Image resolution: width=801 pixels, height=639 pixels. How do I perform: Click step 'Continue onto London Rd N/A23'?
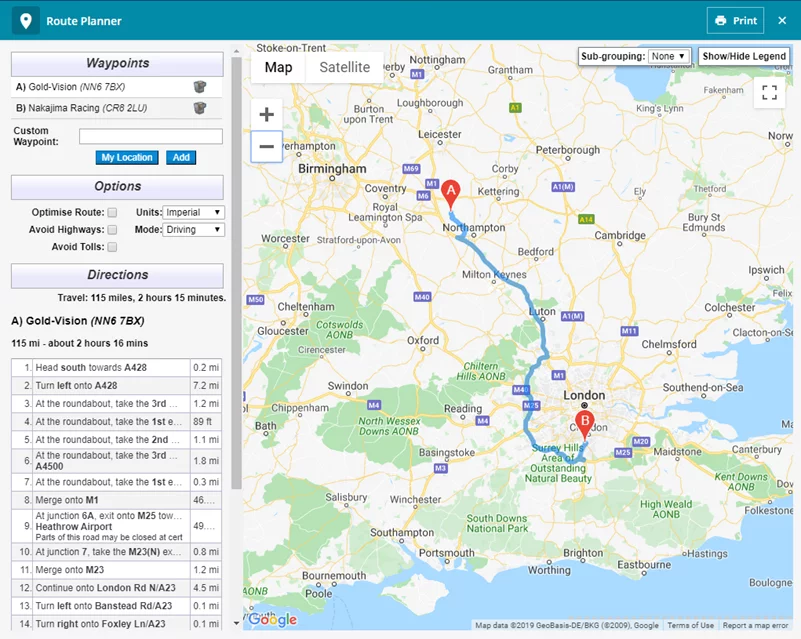click(116, 588)
